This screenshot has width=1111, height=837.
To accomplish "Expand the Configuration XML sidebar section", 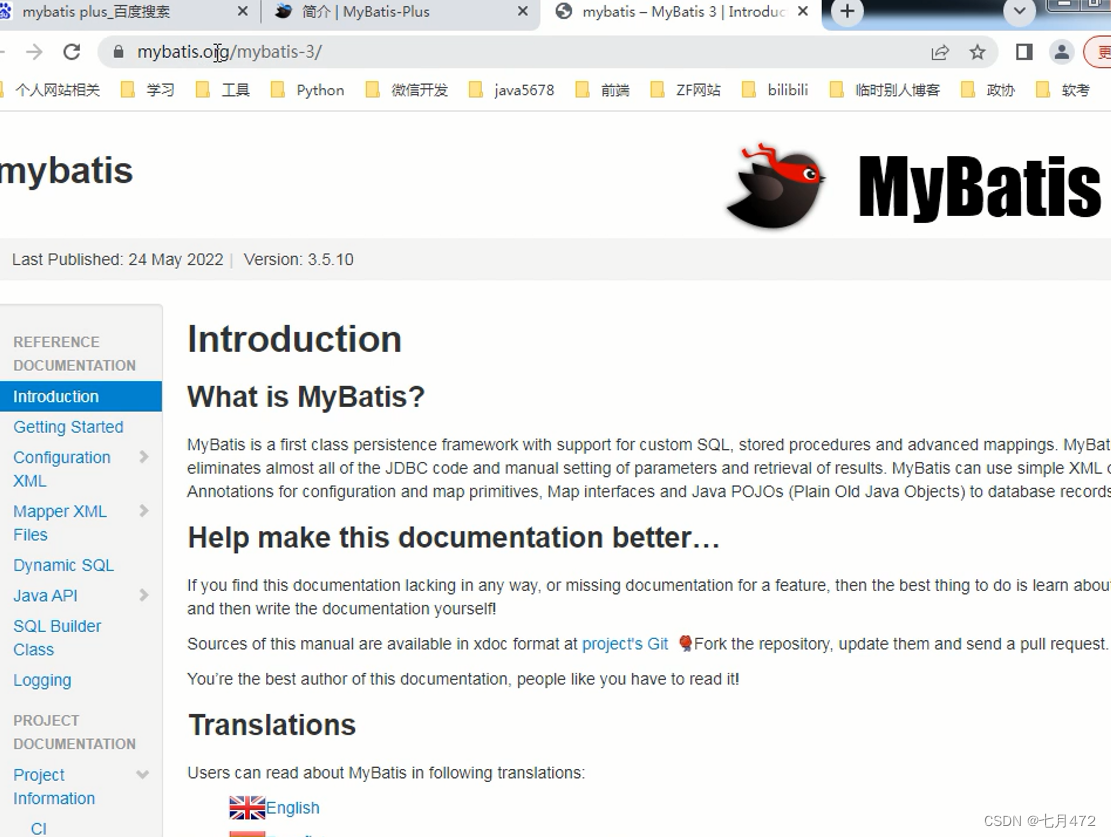I will coord(143,457).
